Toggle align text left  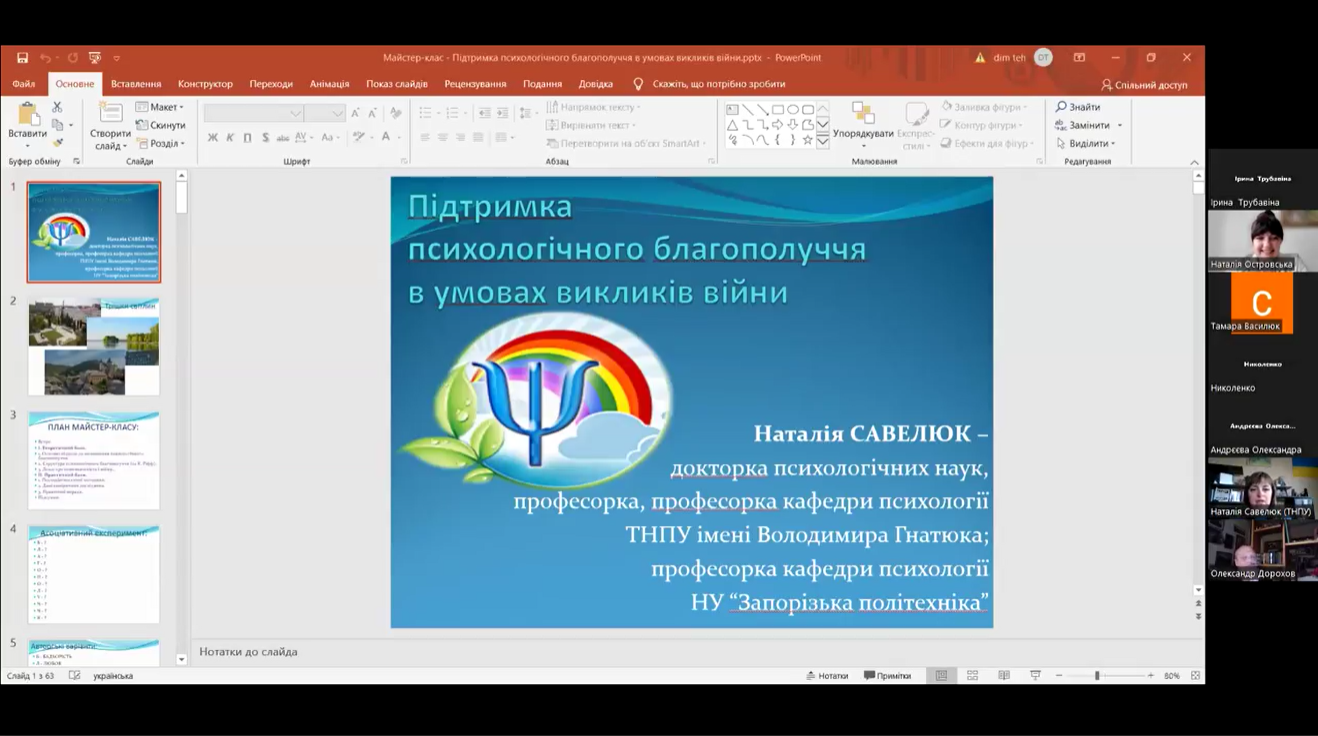tap(425, 138)
